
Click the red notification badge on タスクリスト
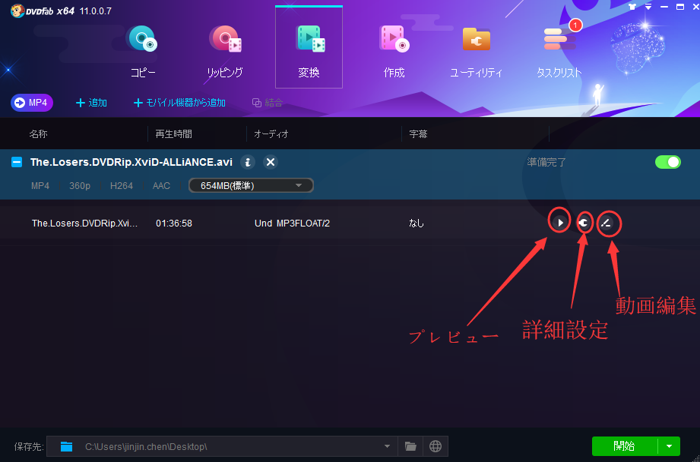point(576,25)
